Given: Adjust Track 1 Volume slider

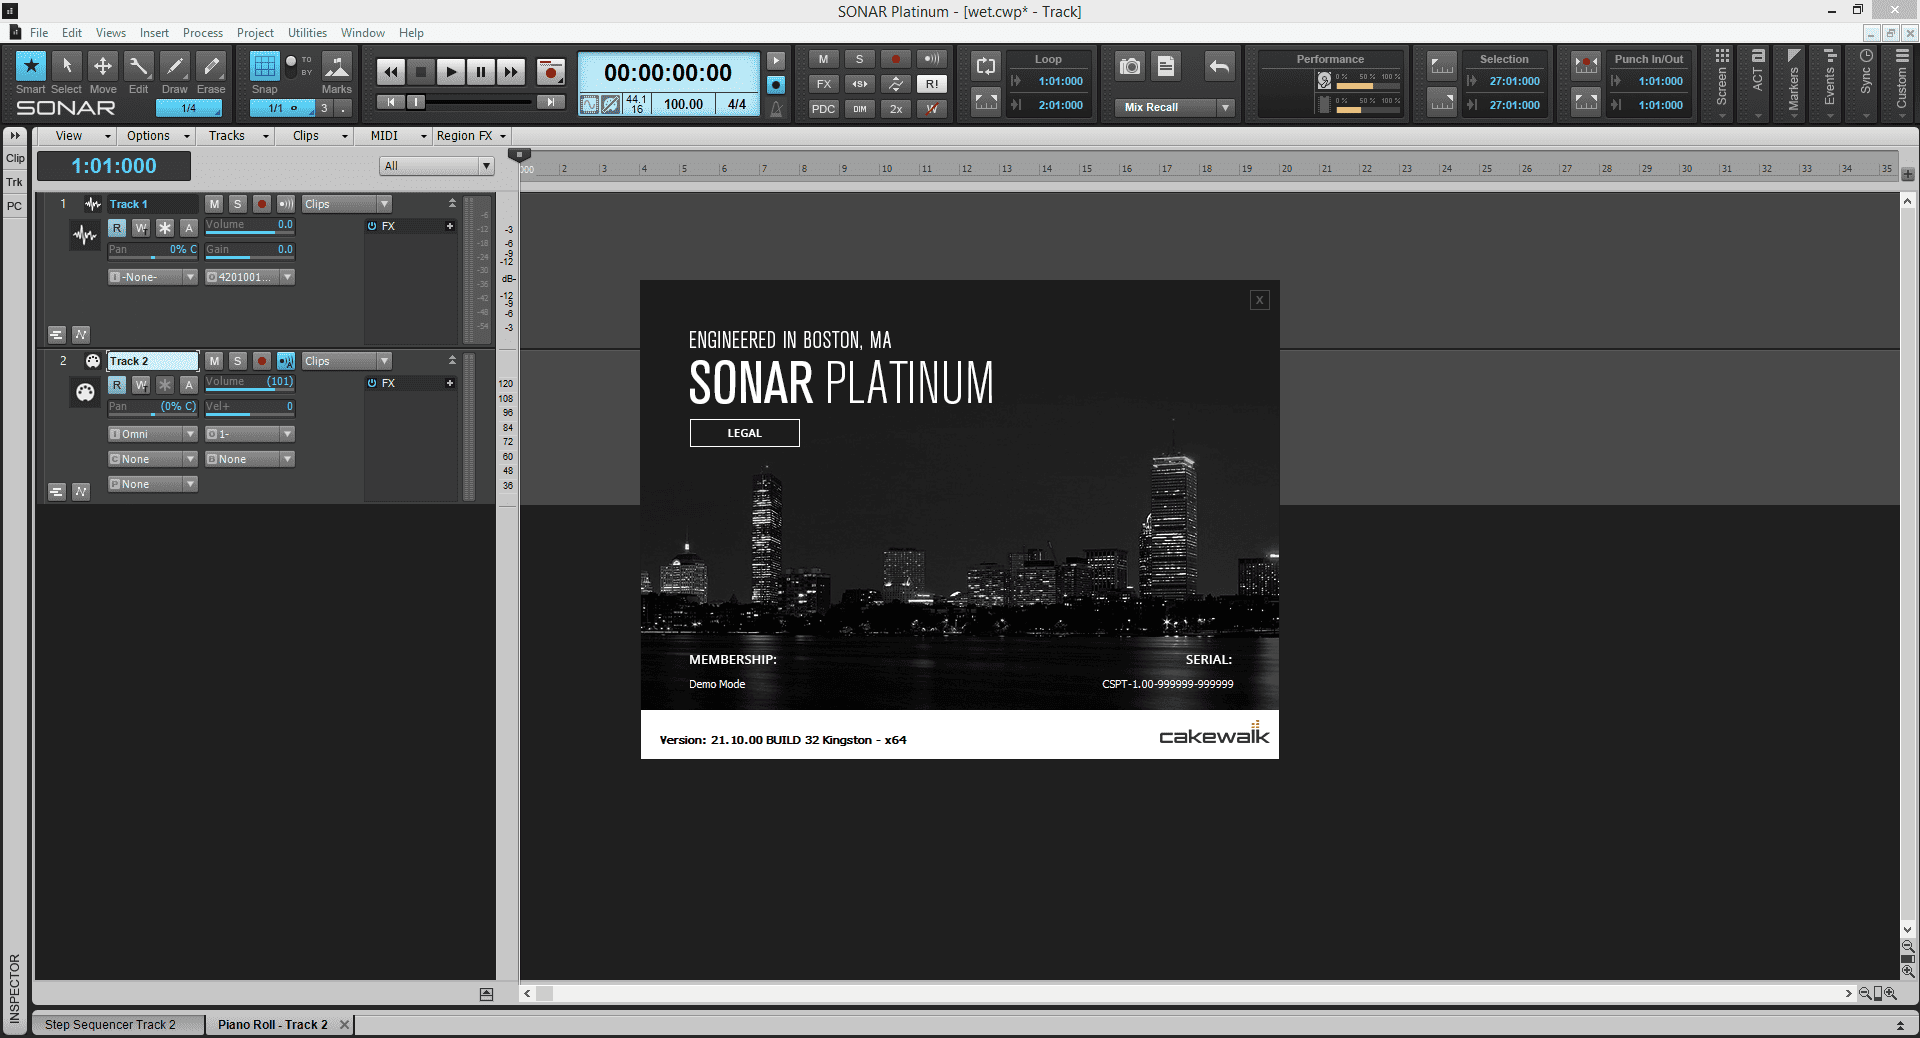Looking at the screenshot, I should pos(250,226).
